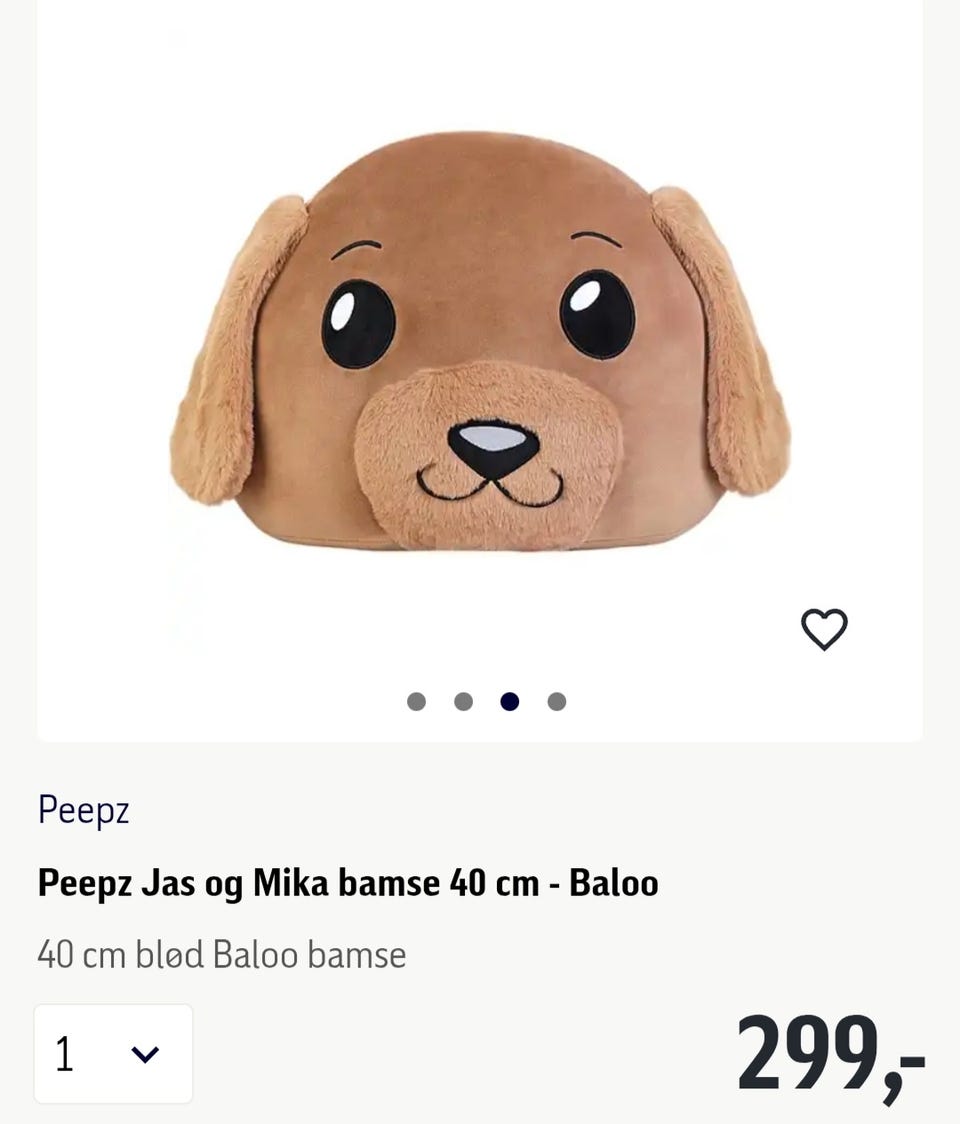Tap the active dark third carousel dot

click(x=510, y=701)
